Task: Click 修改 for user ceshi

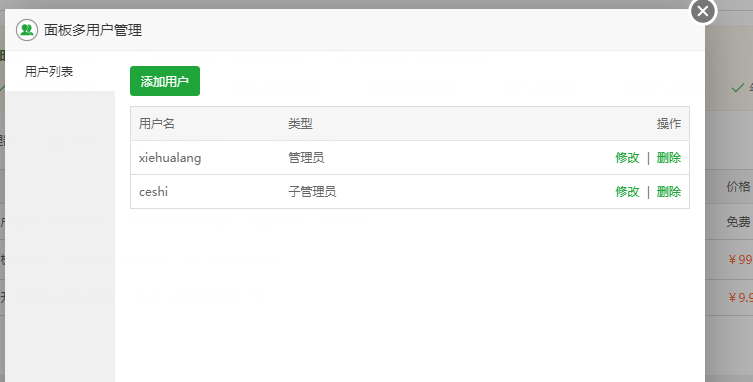Action: point(627,192)
